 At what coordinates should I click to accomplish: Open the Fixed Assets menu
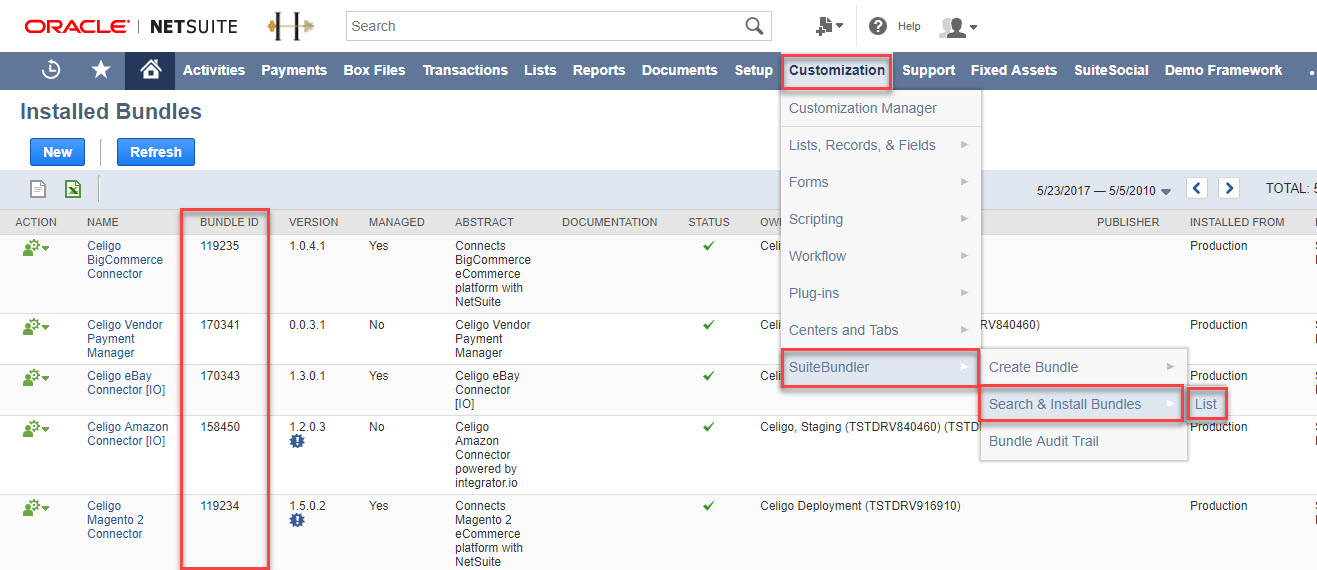(1014, 70)
